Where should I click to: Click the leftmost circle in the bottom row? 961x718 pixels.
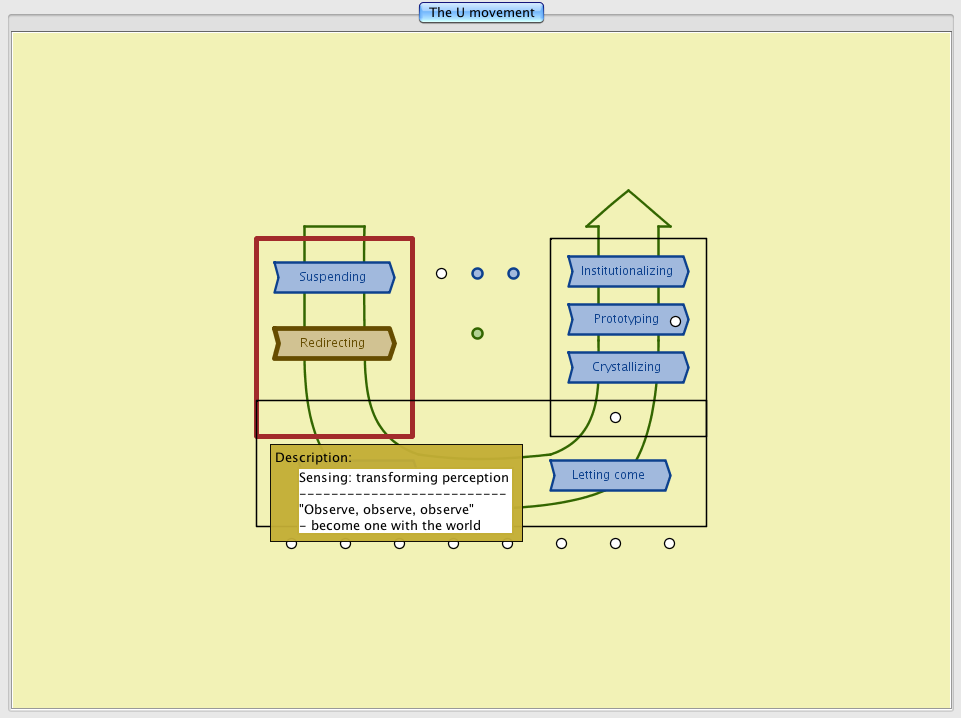tap(292, 544)
